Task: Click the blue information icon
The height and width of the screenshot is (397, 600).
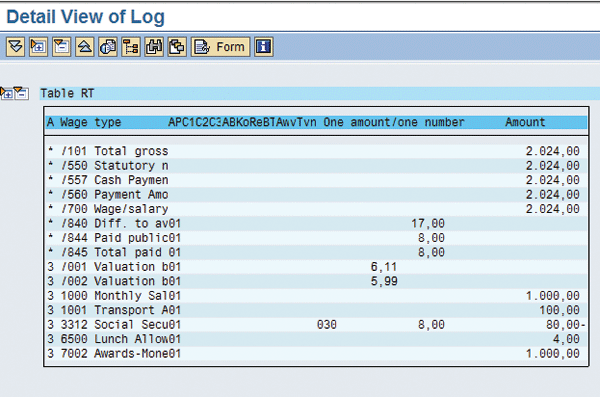Action: click(264, 47)
